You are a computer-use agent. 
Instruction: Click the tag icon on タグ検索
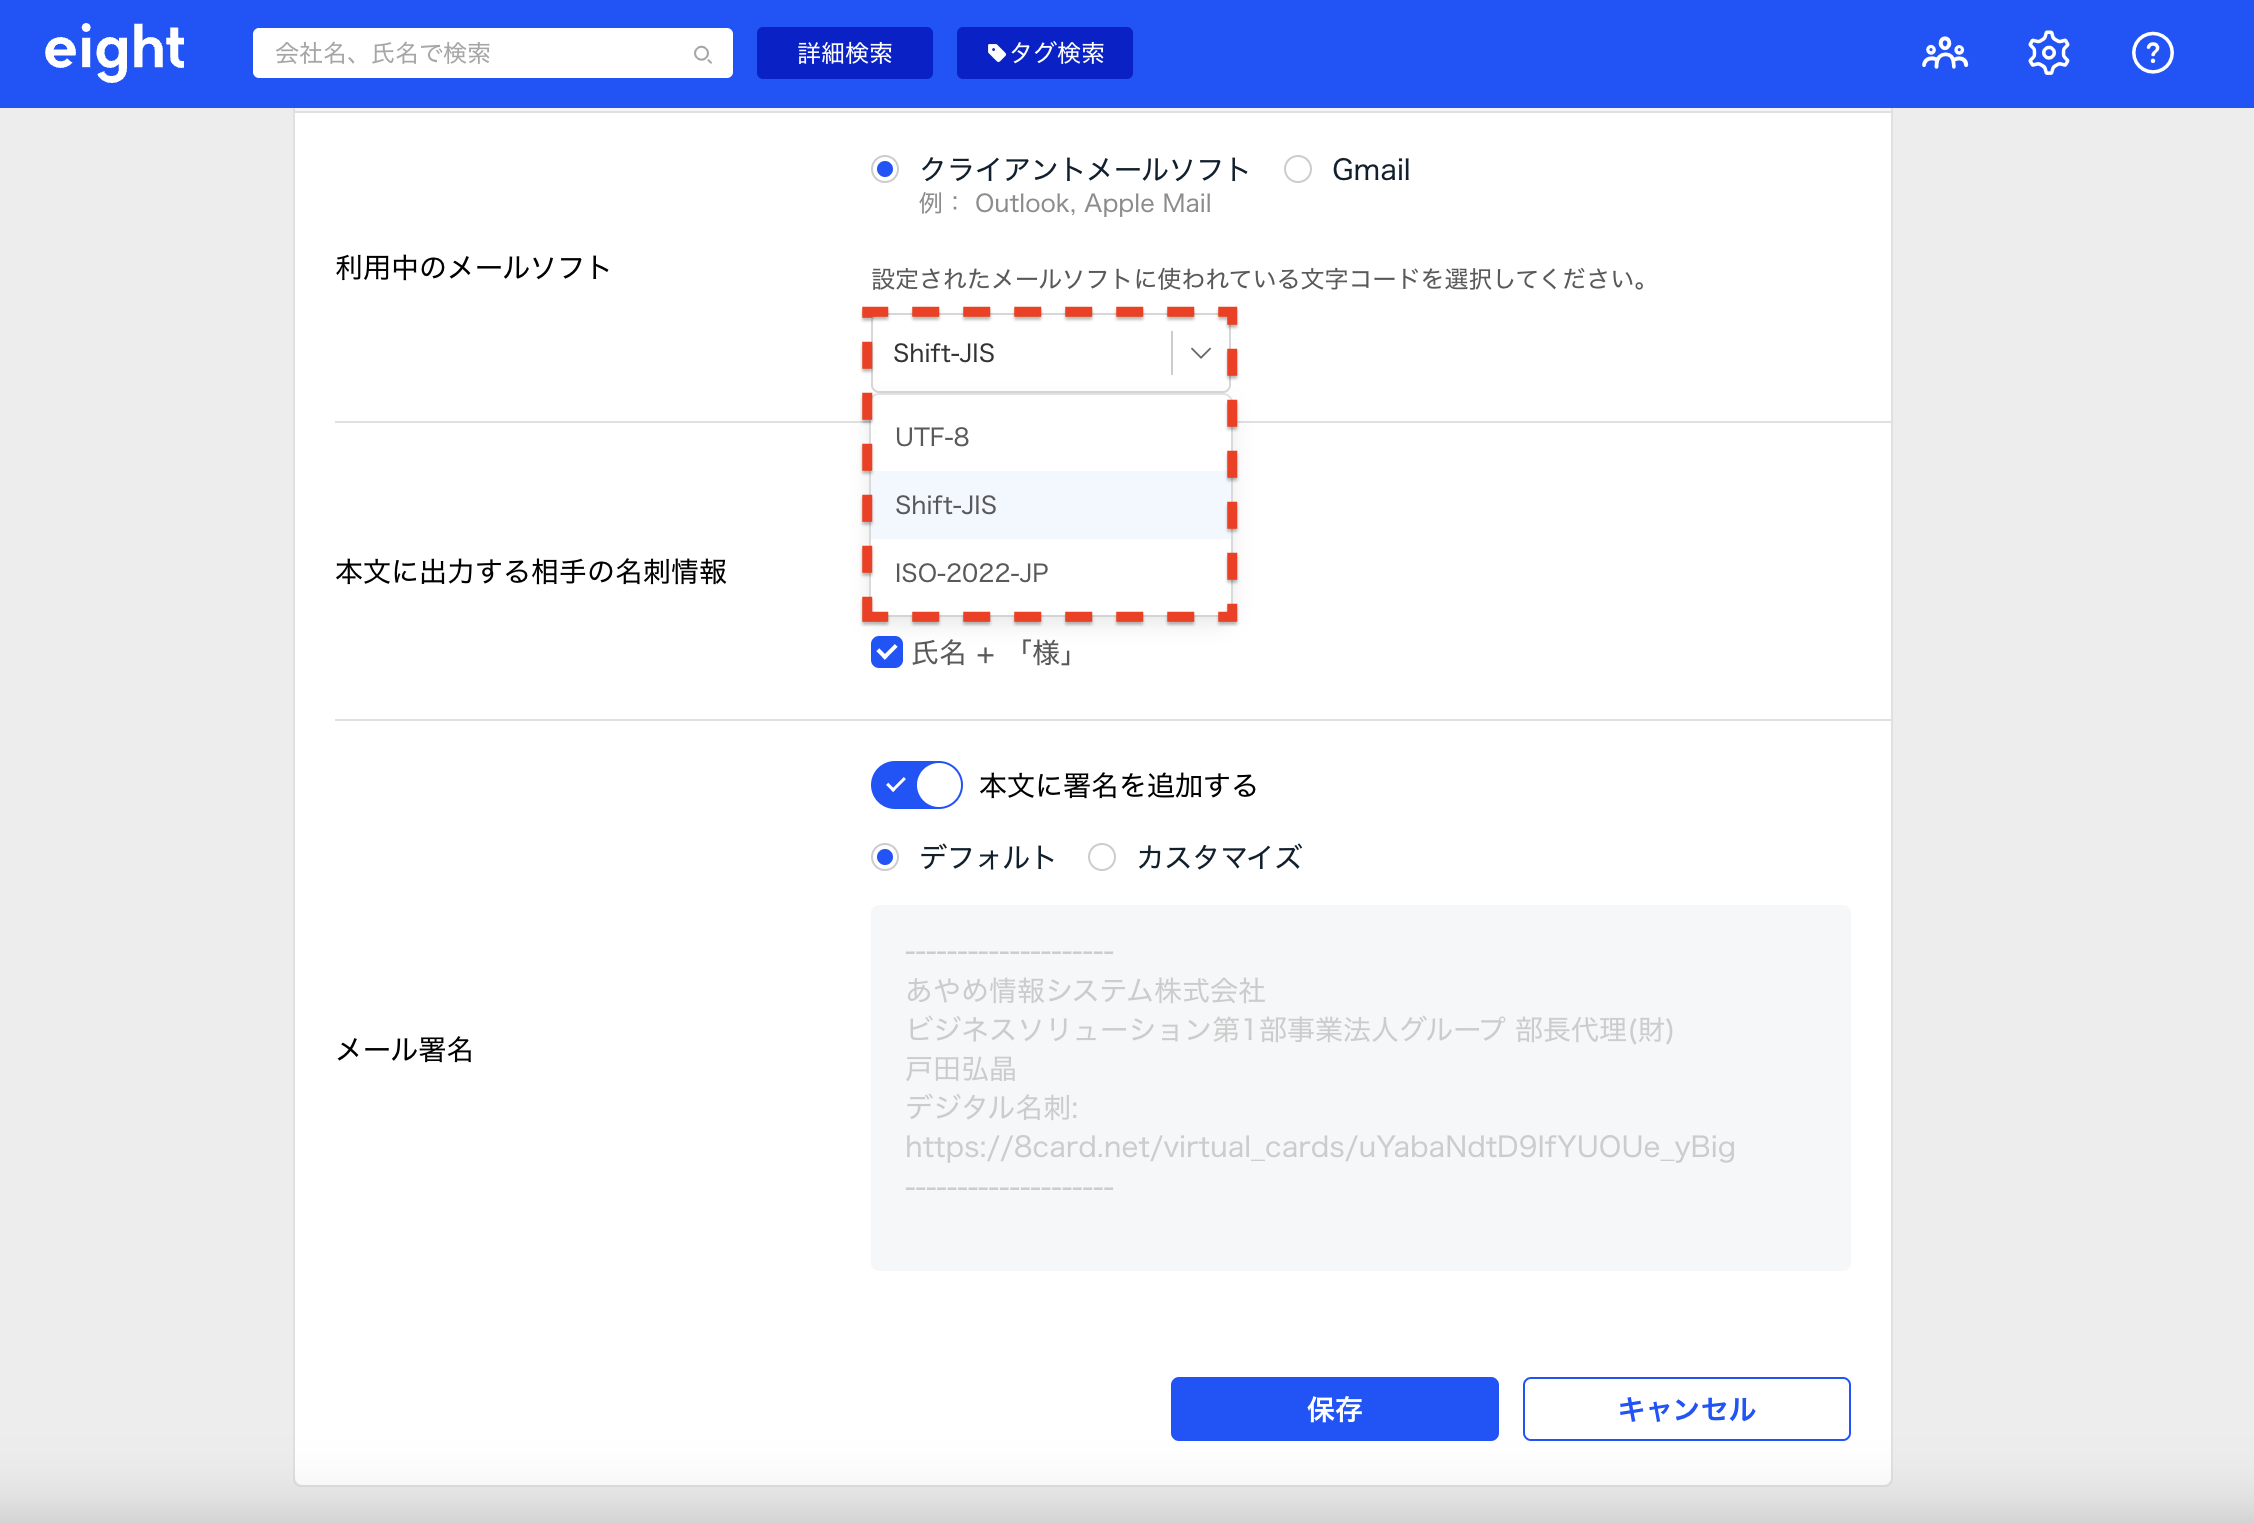(x=996, y=53)
